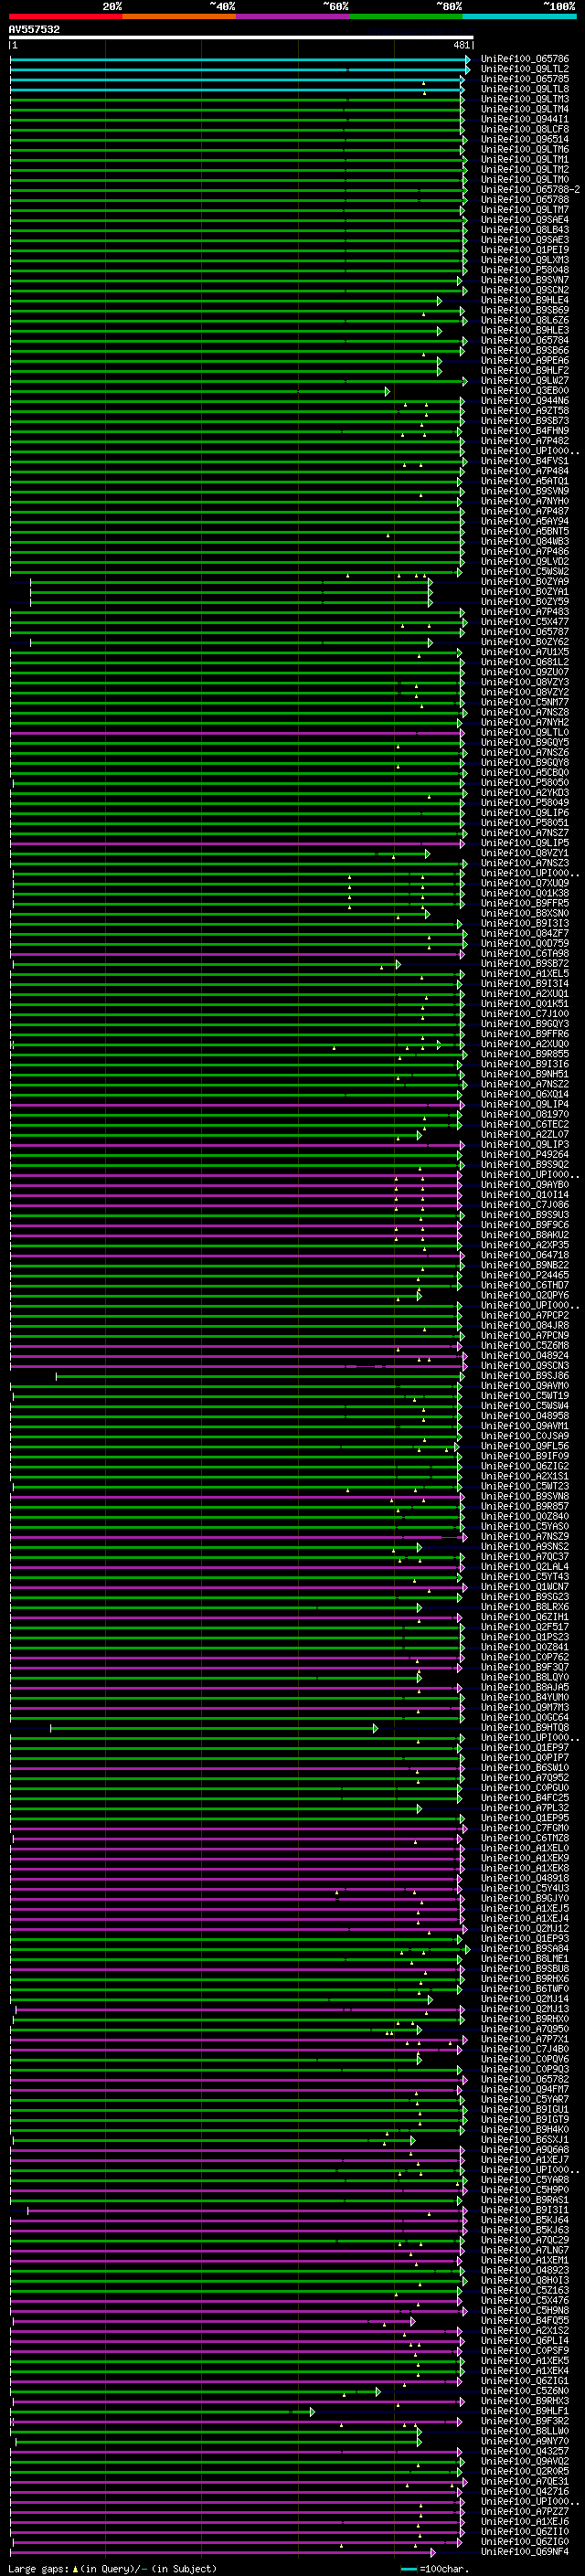Select the UniRef100_Q9LW27 label
Screen dimensions: 585x2576
coord(525,381)
